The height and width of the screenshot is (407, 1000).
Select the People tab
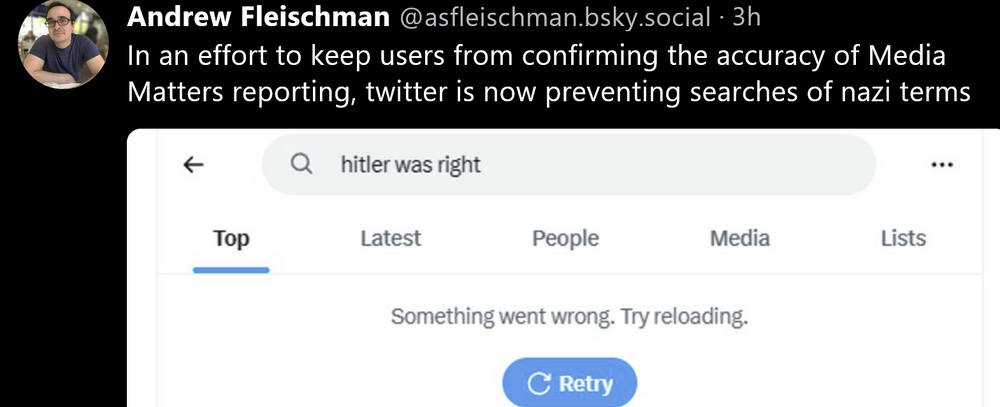pos(565,239)
